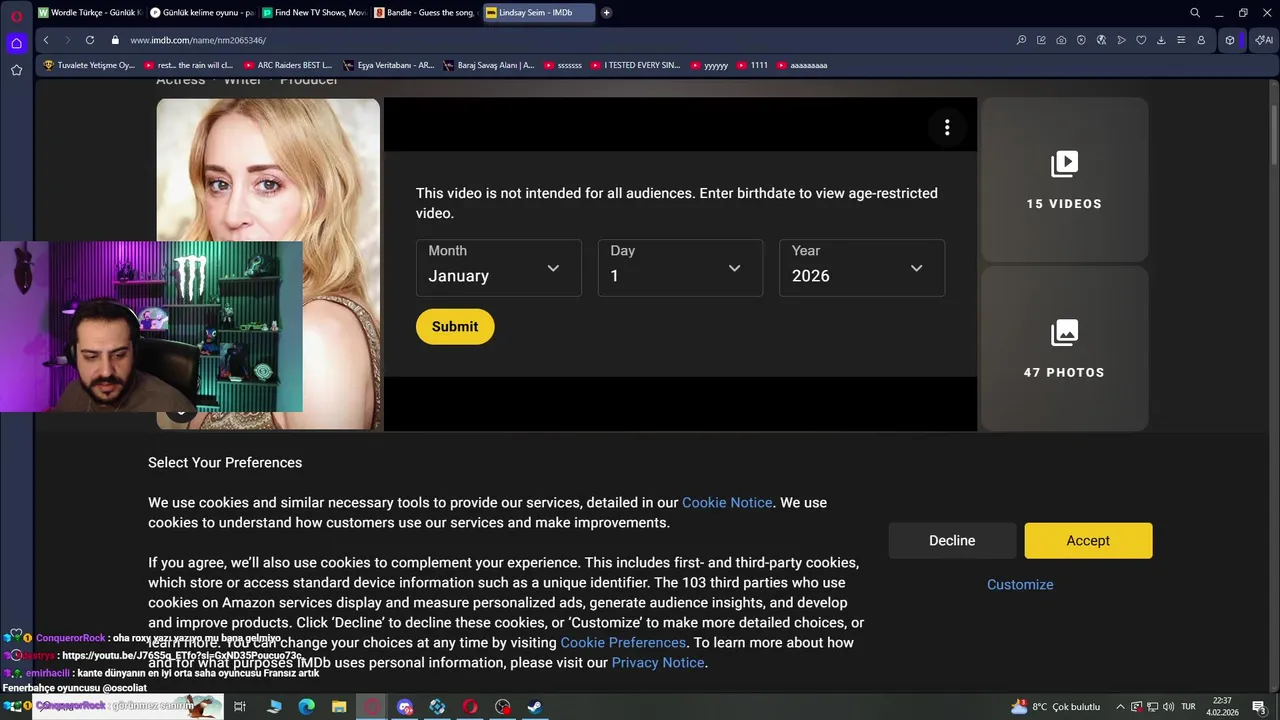The image size is (1280, 720).
Task: Switch to the Wordle Türkçe tab
Action: 89,13
